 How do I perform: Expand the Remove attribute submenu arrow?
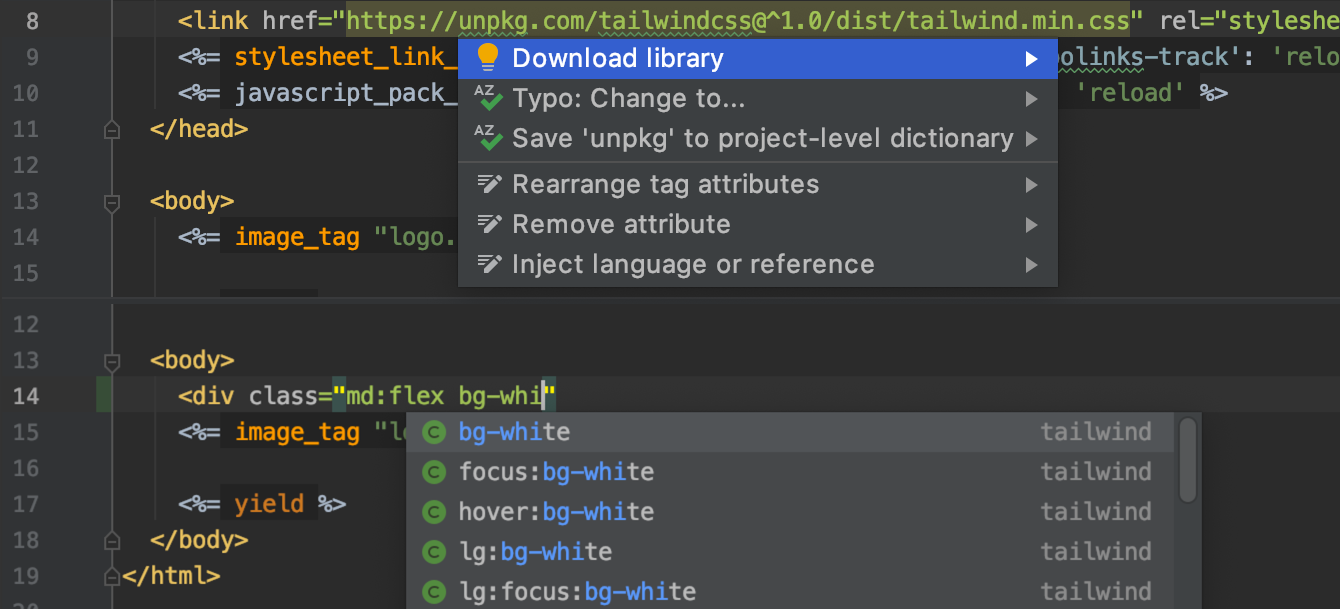click(1031, 225)
